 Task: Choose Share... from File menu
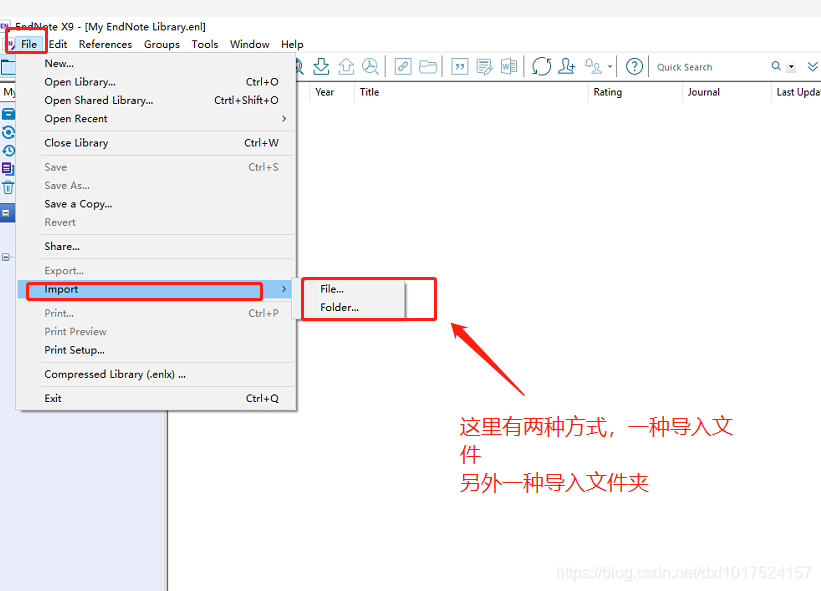pos(156,247)
